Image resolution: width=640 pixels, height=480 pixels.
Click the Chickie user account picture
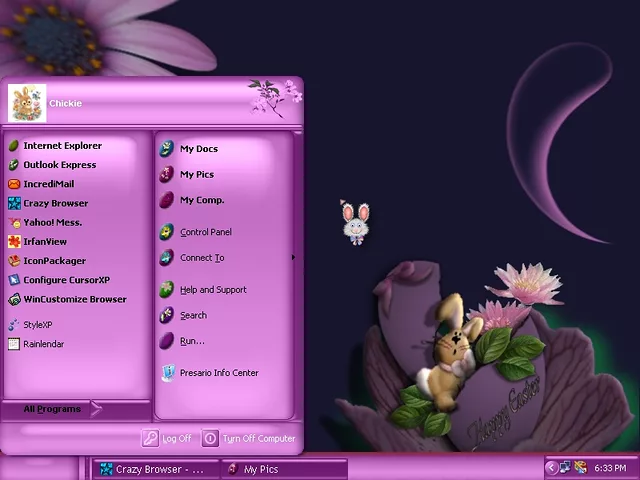(27, 103)
